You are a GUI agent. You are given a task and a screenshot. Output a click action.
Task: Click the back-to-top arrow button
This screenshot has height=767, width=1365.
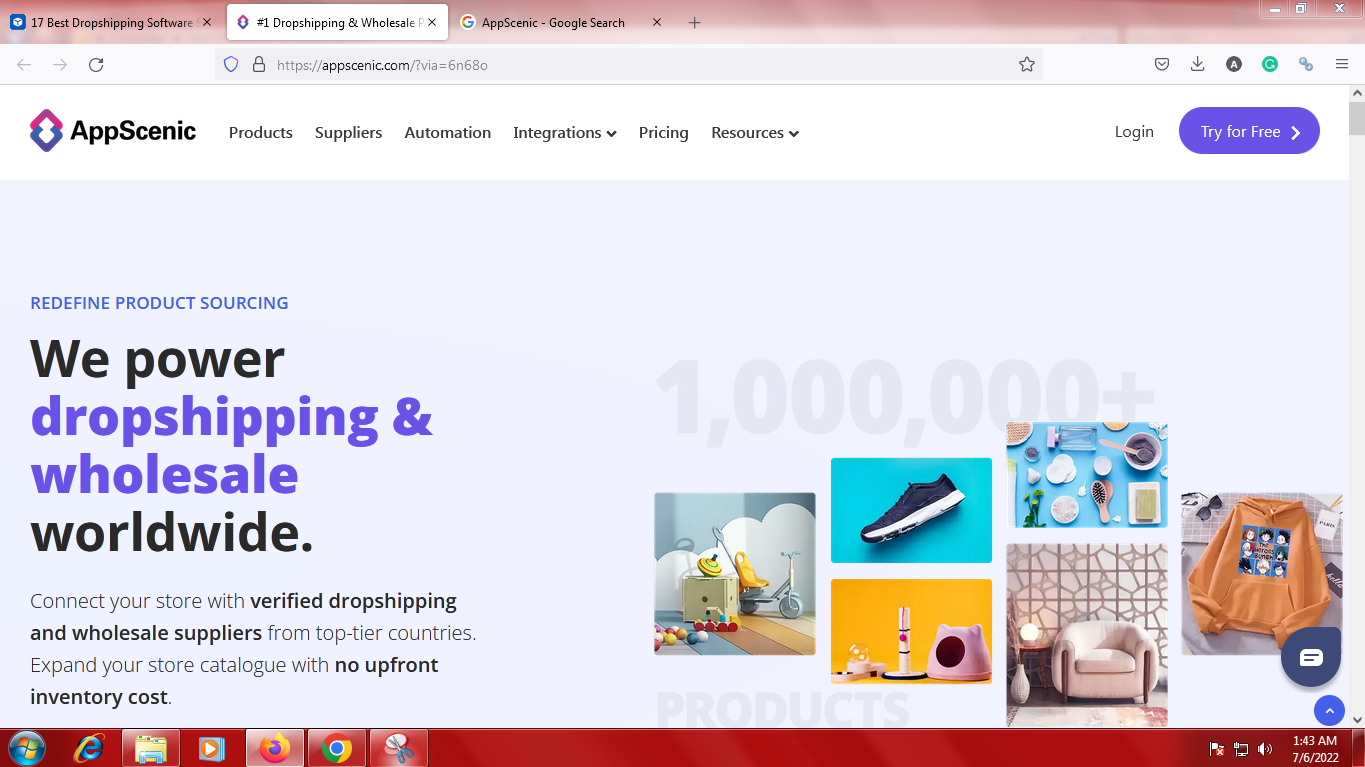point(1329,711)
